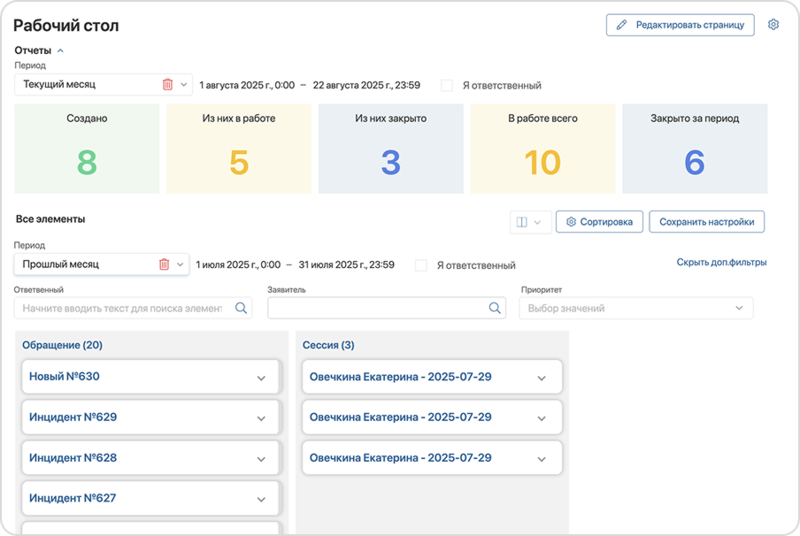Collapse the 'Отчеты' section chevron
The width and height of the screenshot is (800, 536).
click(x=60, y=50)
